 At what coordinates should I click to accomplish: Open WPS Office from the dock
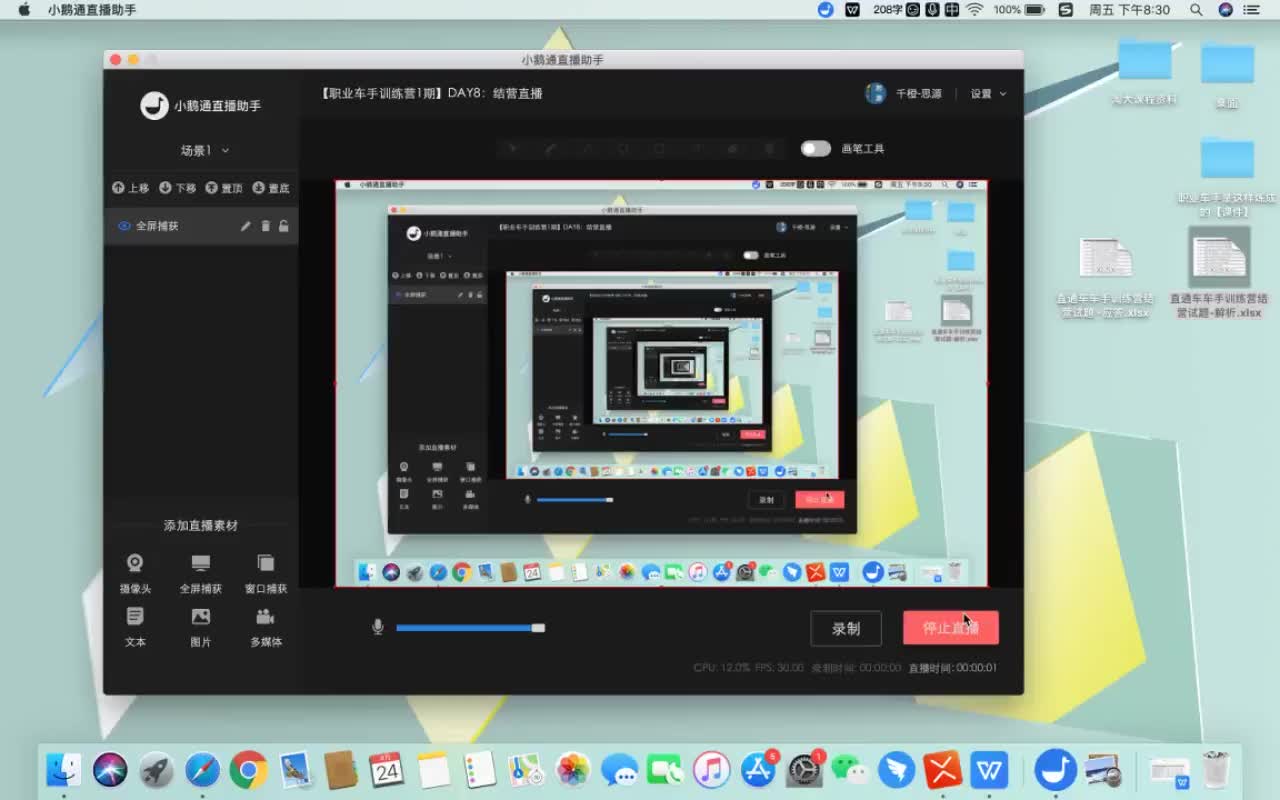pos(989,770)
